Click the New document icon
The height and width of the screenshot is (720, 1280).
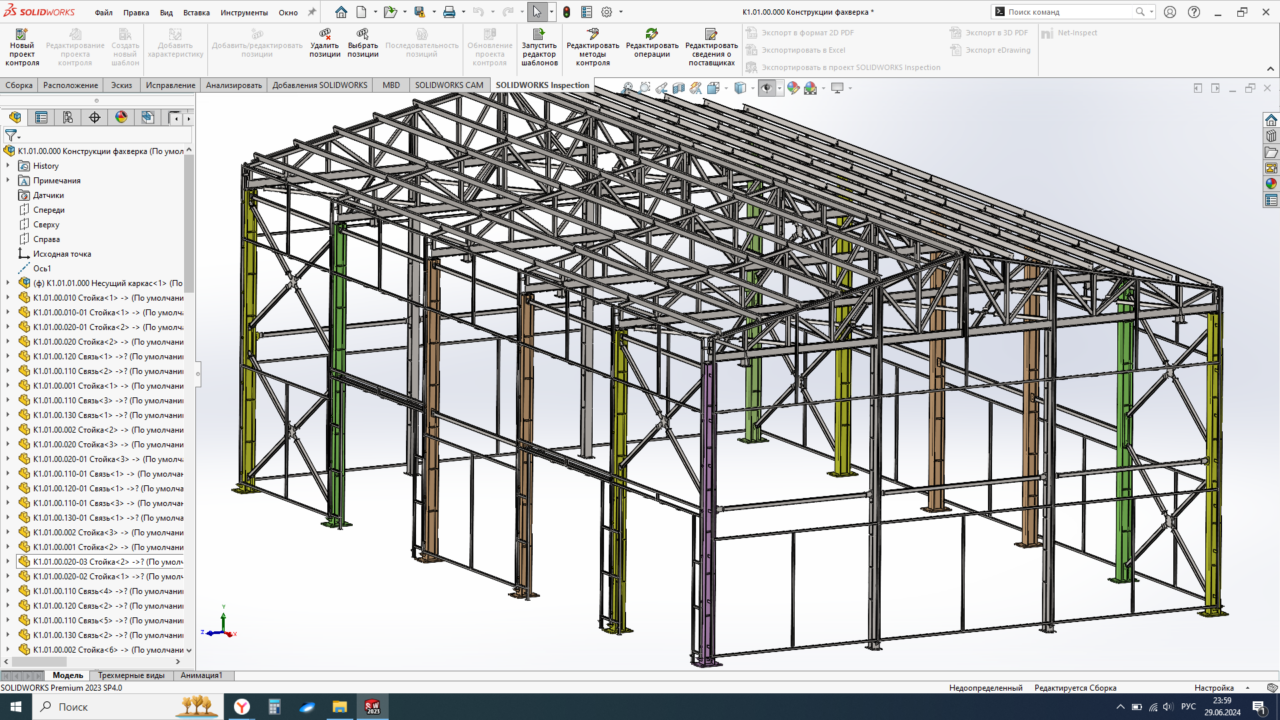[361, 12]
